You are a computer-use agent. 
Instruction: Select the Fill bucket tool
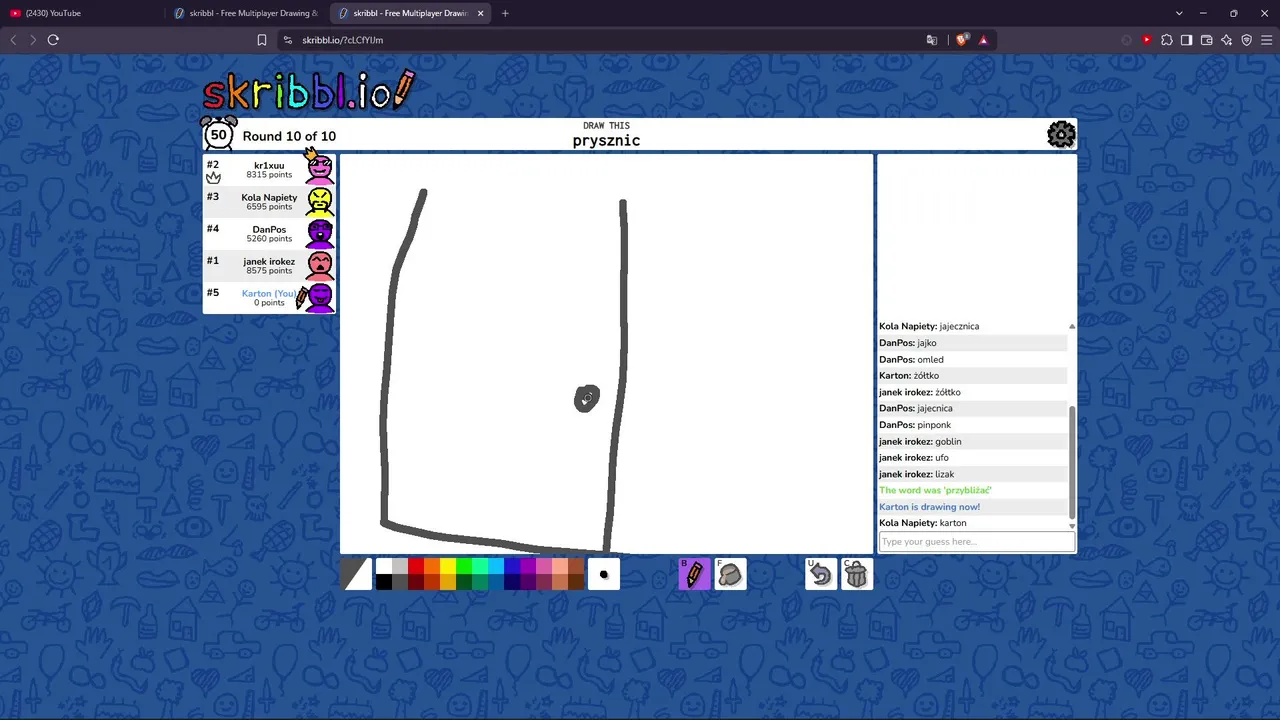(x=730, y=574)
